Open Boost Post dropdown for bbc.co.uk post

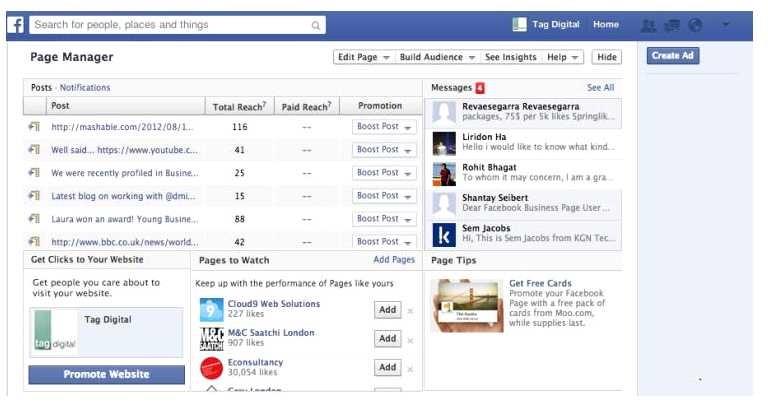pos(384,241)
